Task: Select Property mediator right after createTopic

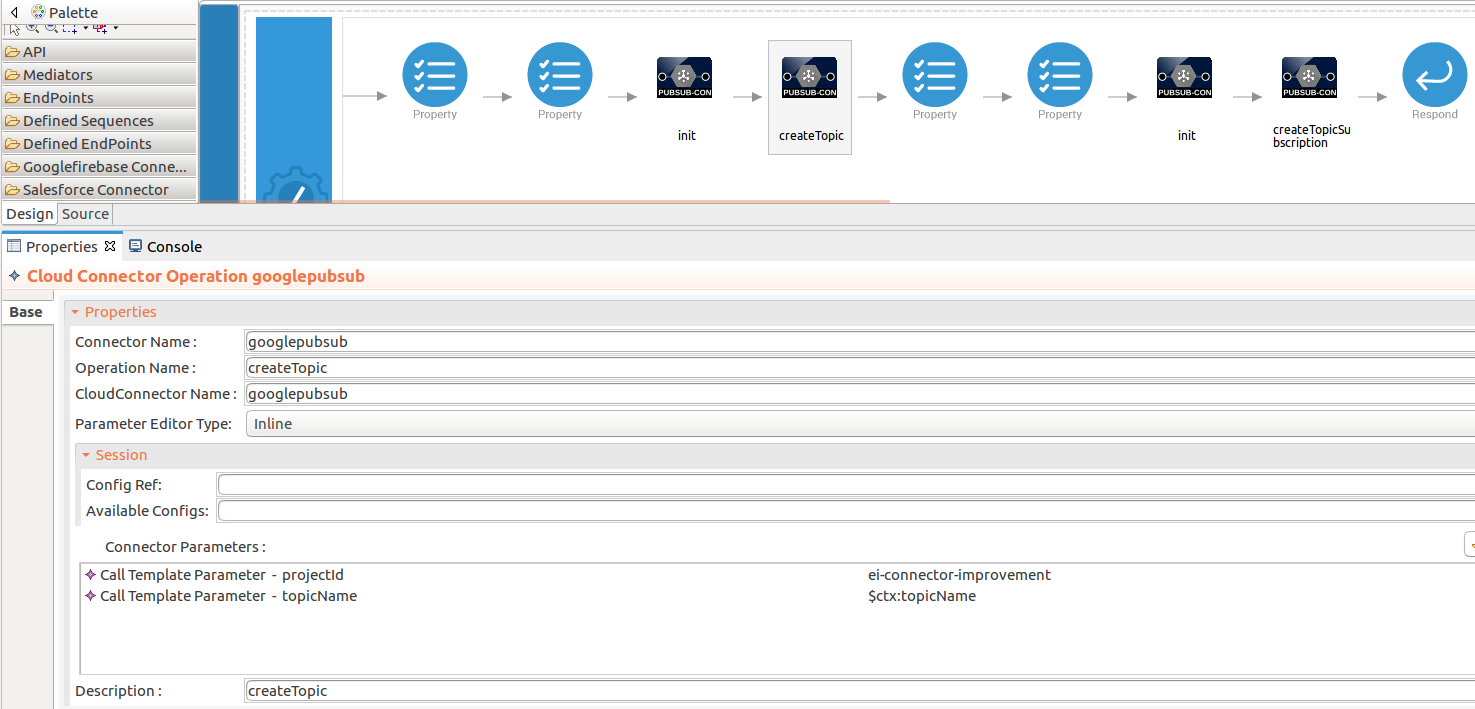Action: (x=935, y=75)
